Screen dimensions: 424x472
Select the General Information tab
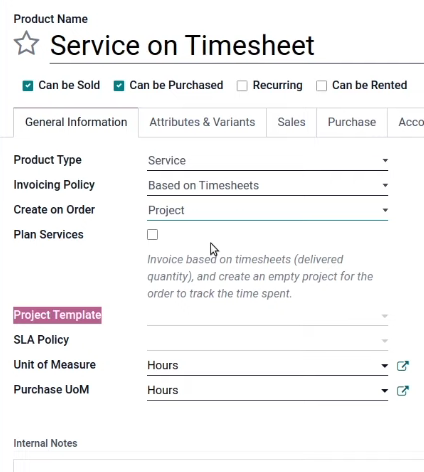(x=76, y=122)
